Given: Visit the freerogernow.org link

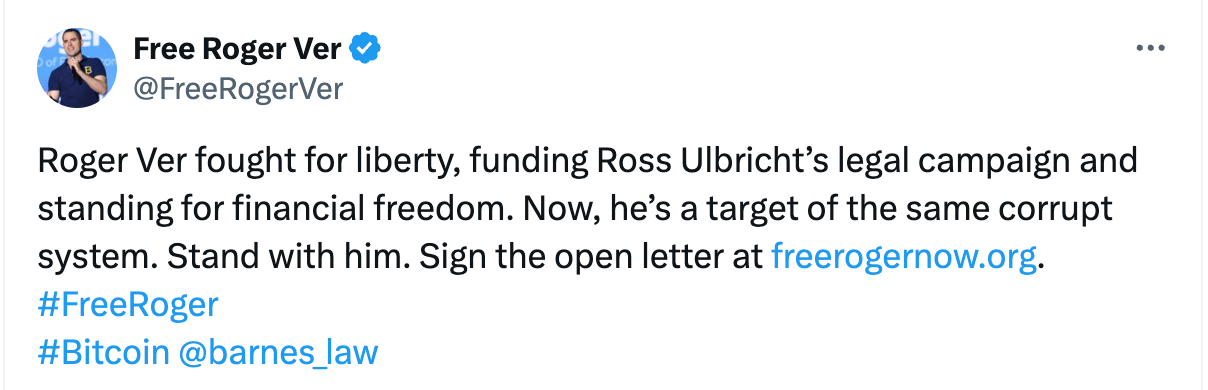Looking at the screenshot, I should coord(904,257).
